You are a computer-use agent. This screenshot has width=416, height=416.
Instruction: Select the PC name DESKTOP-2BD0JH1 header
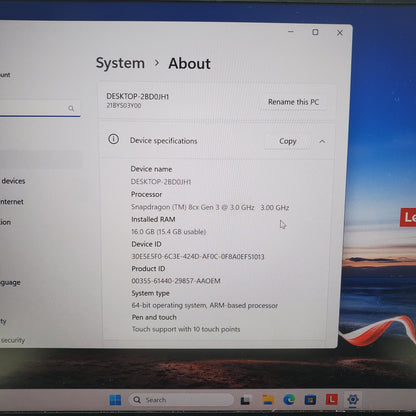138,97
